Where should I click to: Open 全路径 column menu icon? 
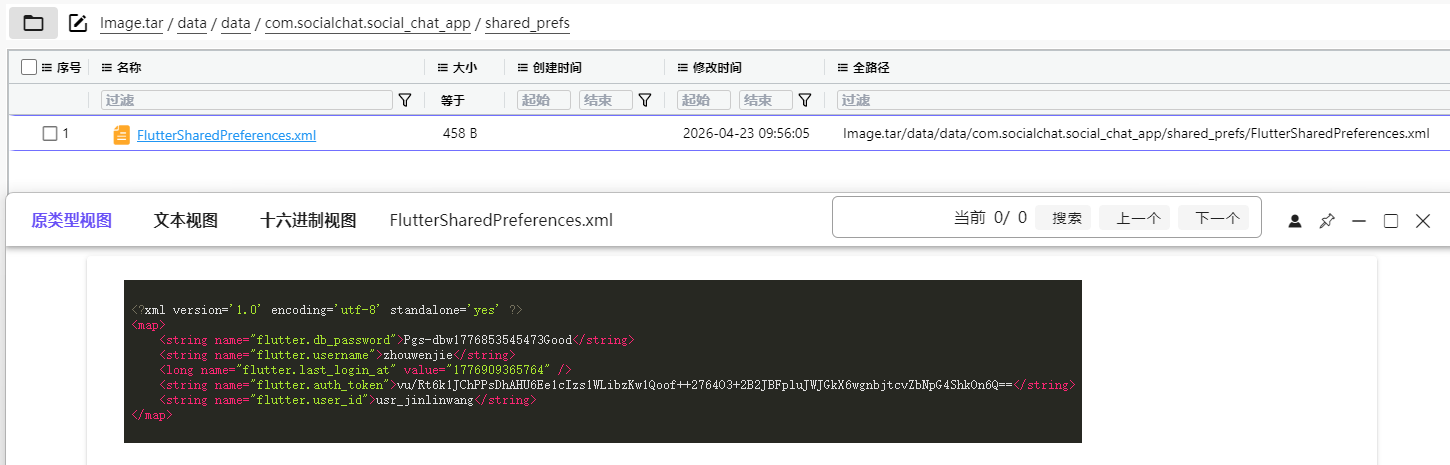point(843,68)
